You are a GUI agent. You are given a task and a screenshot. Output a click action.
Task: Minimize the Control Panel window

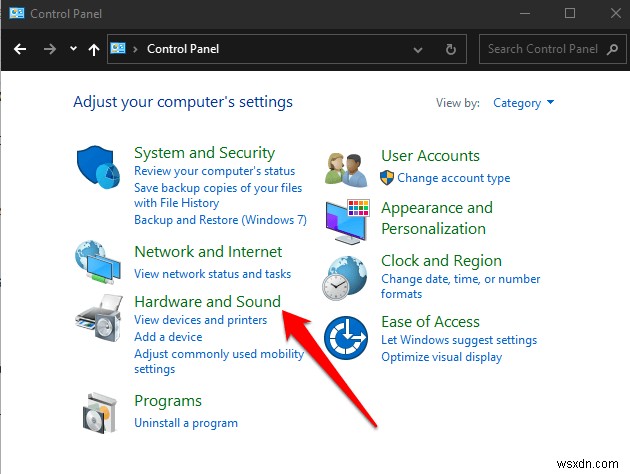pyautogui.click(x=525, y=13)
